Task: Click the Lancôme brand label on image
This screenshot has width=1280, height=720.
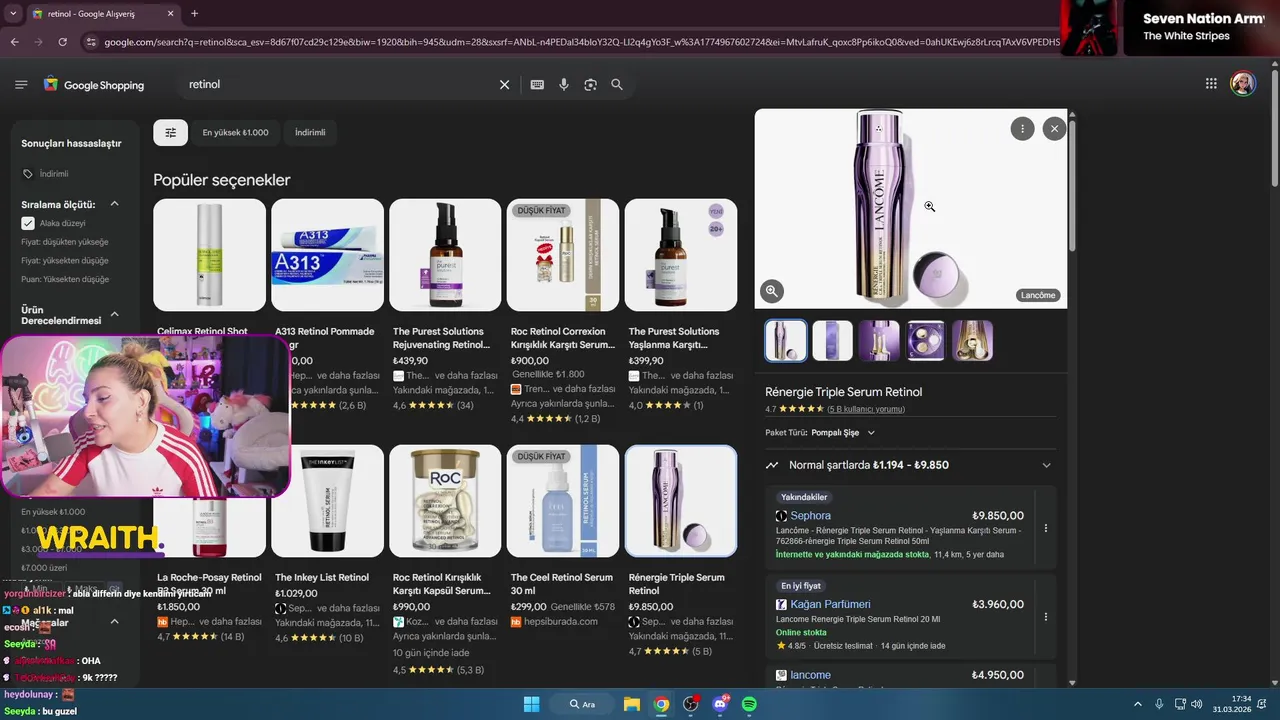Action: point(1038,295)
